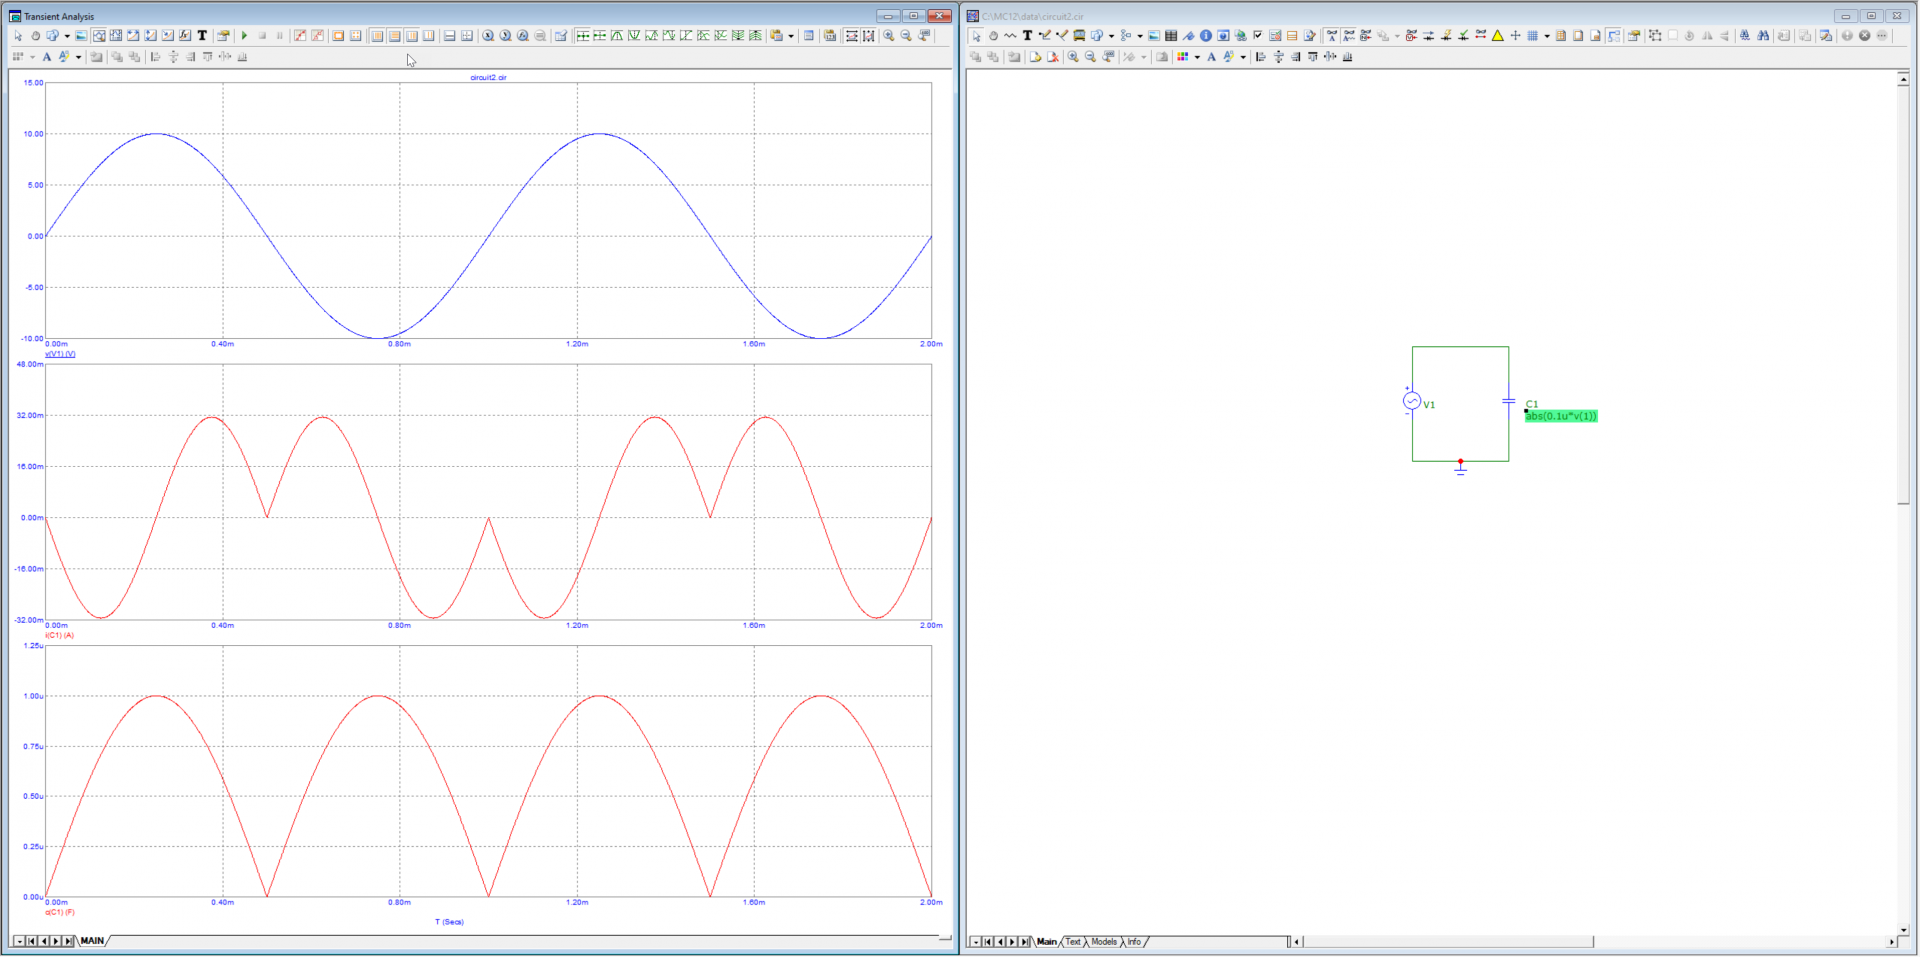Toggle the first column-layout tile button
Viewport: 1920px width, 957px height.
point(377,36)
